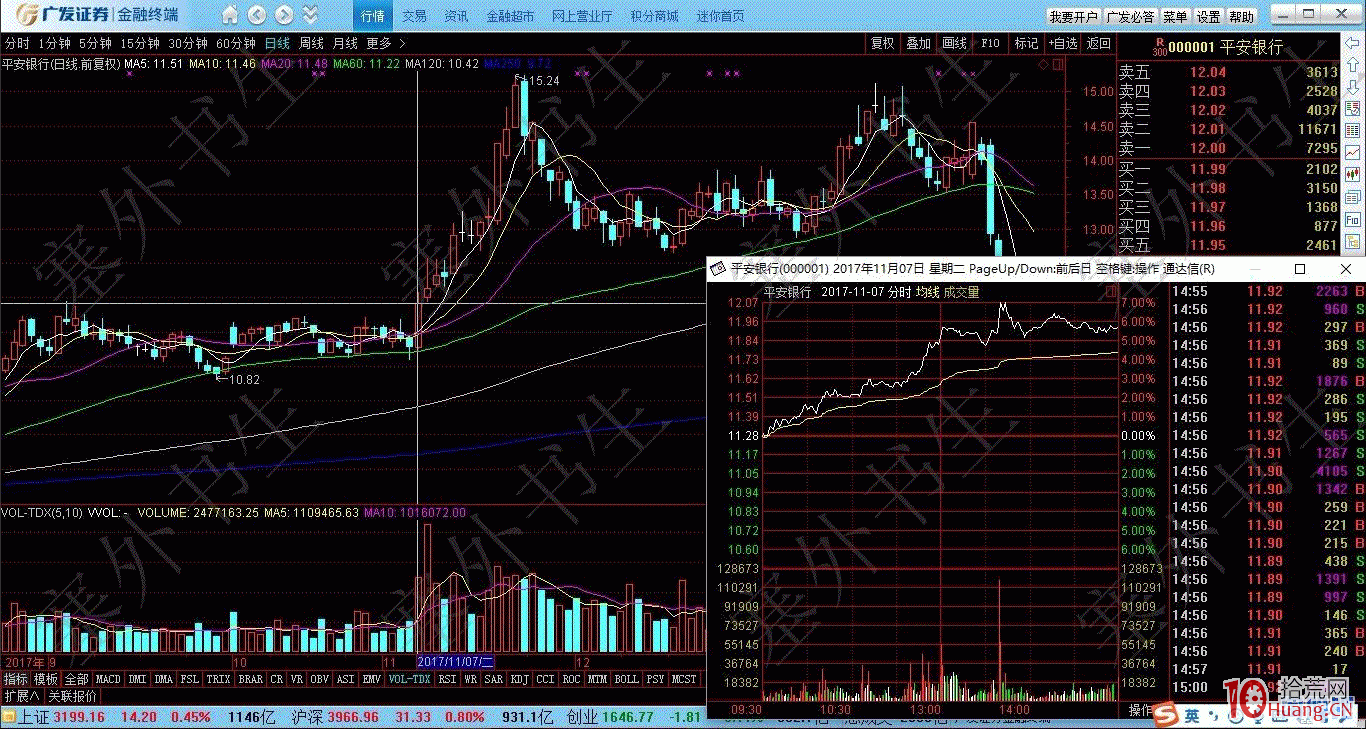Select the 60分钟 period
The width and height of the screenshot is (1366, 729).
236,43
